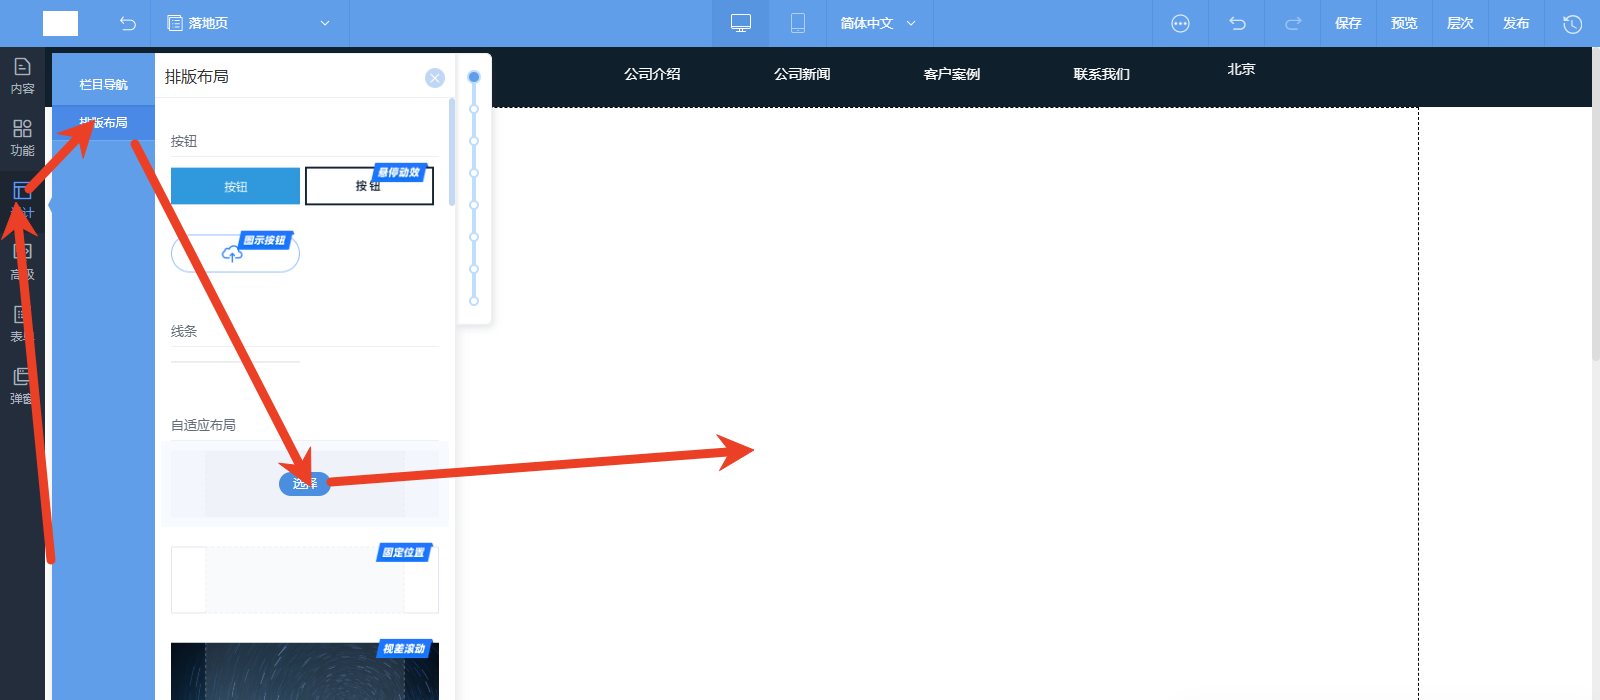Choose the 固定位置 layout thumbnail
1600x700 pixels.
[305, 580]
